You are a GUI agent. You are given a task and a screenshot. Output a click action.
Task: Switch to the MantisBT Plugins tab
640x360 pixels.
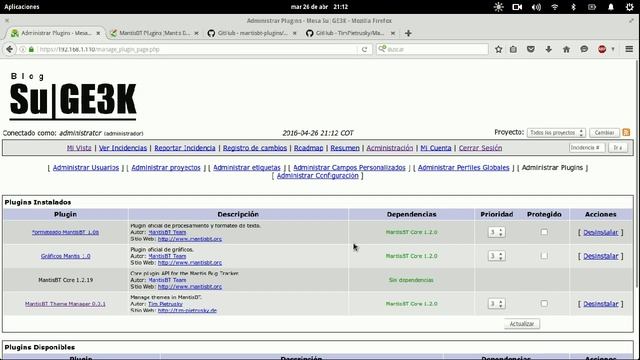154,33
